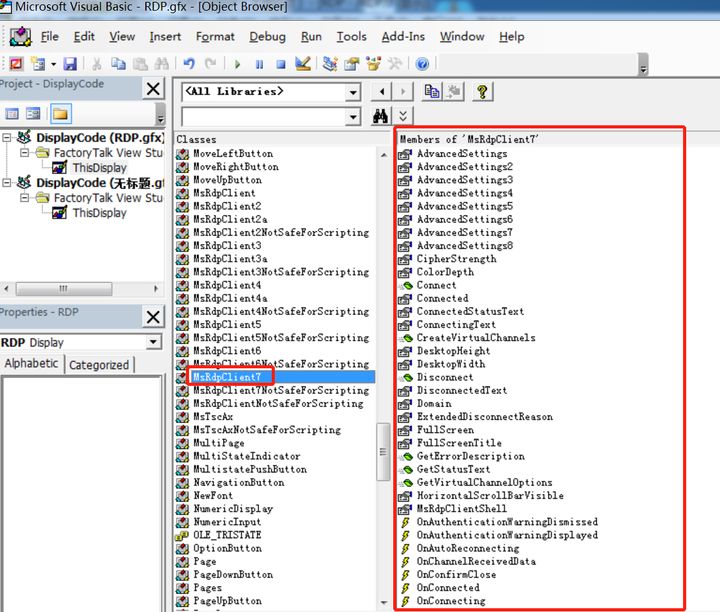Toggle Show/Hide Search Results chevrons
The height and width of the screenshot is (612, 720).
pyautogui.click(x=403, y=116)
